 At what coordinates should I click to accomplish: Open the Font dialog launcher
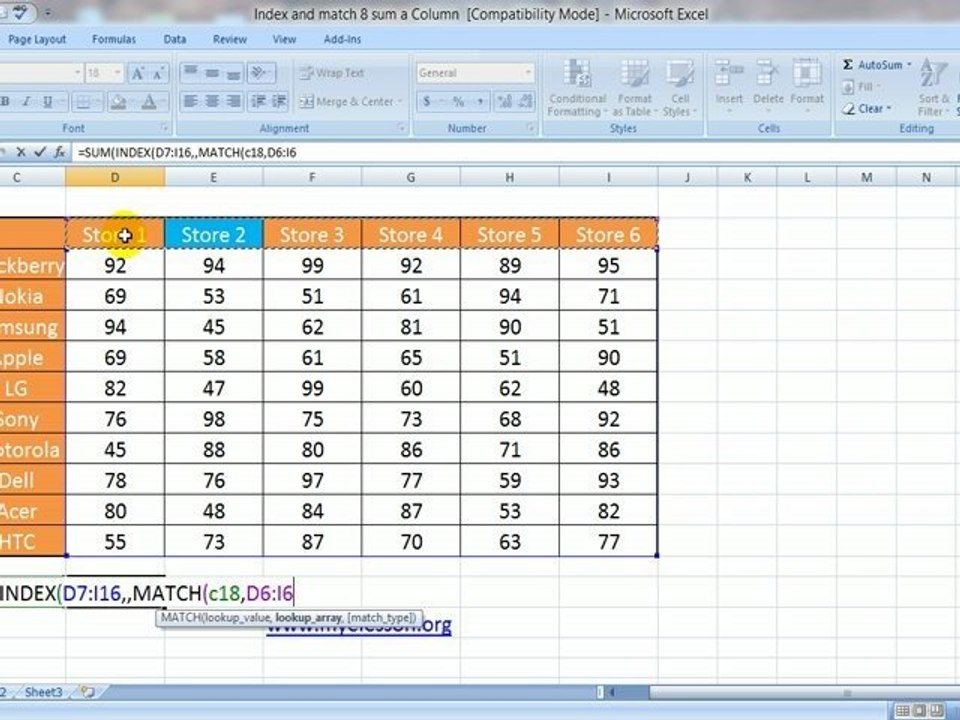pyautogui.click(x=164, y=128)
